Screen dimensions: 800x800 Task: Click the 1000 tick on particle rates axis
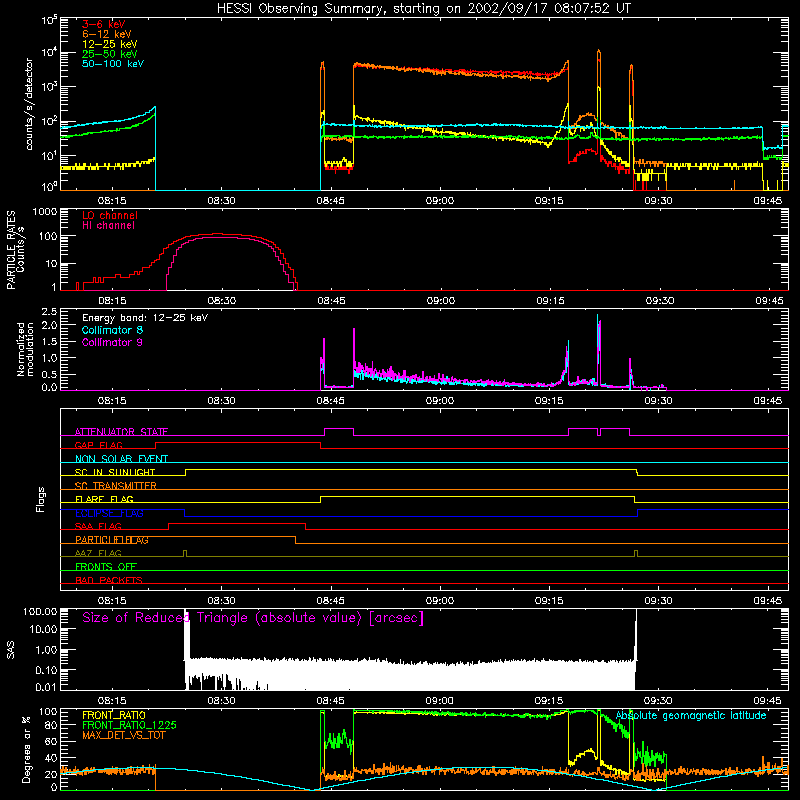(44, 212)
